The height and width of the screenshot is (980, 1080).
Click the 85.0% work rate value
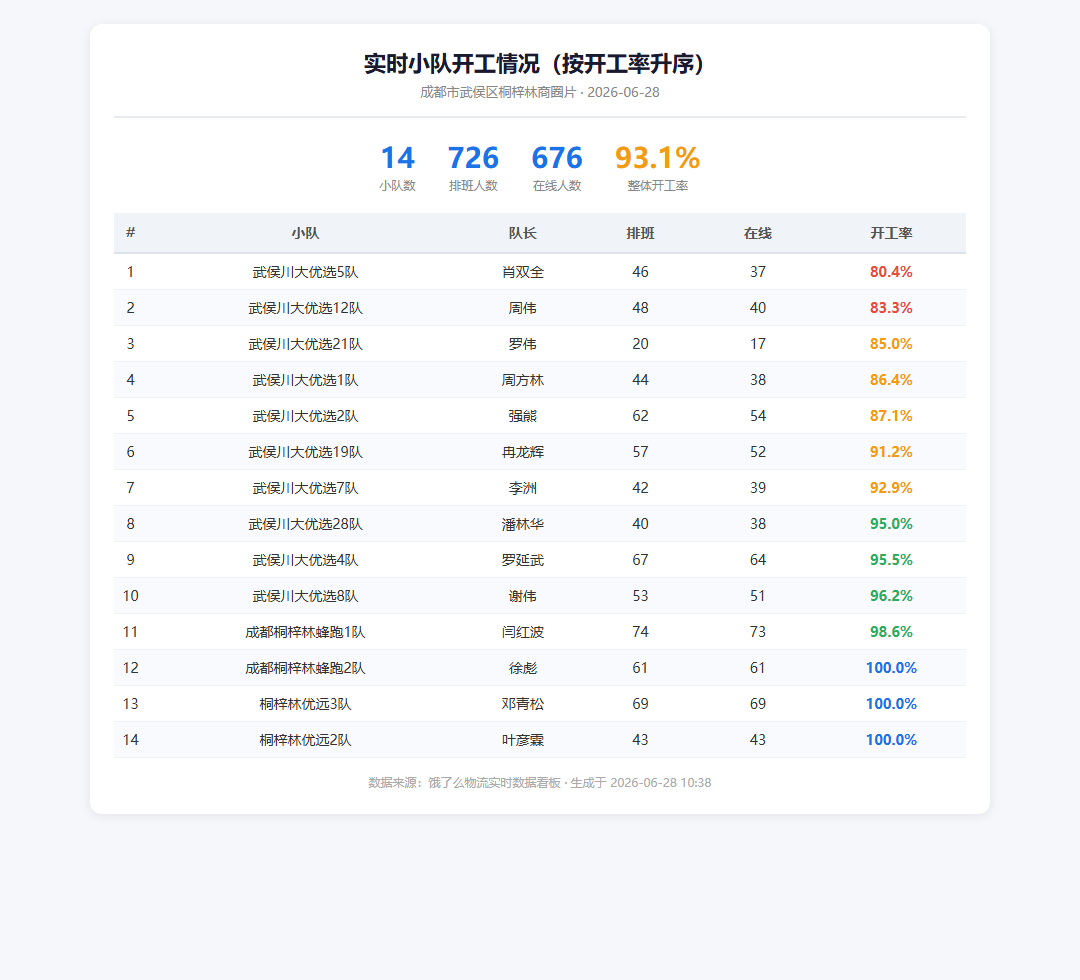[x=891, y=344]
